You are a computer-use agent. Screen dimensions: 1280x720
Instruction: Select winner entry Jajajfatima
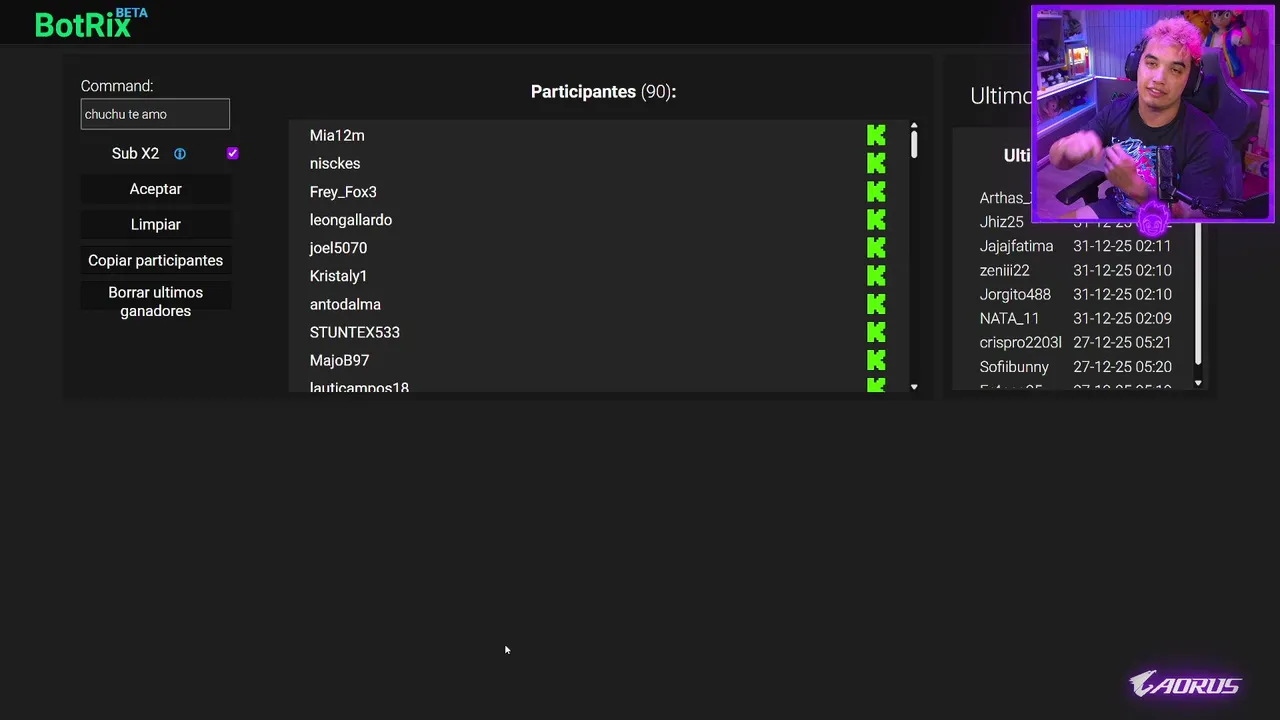click(1016, 246)
